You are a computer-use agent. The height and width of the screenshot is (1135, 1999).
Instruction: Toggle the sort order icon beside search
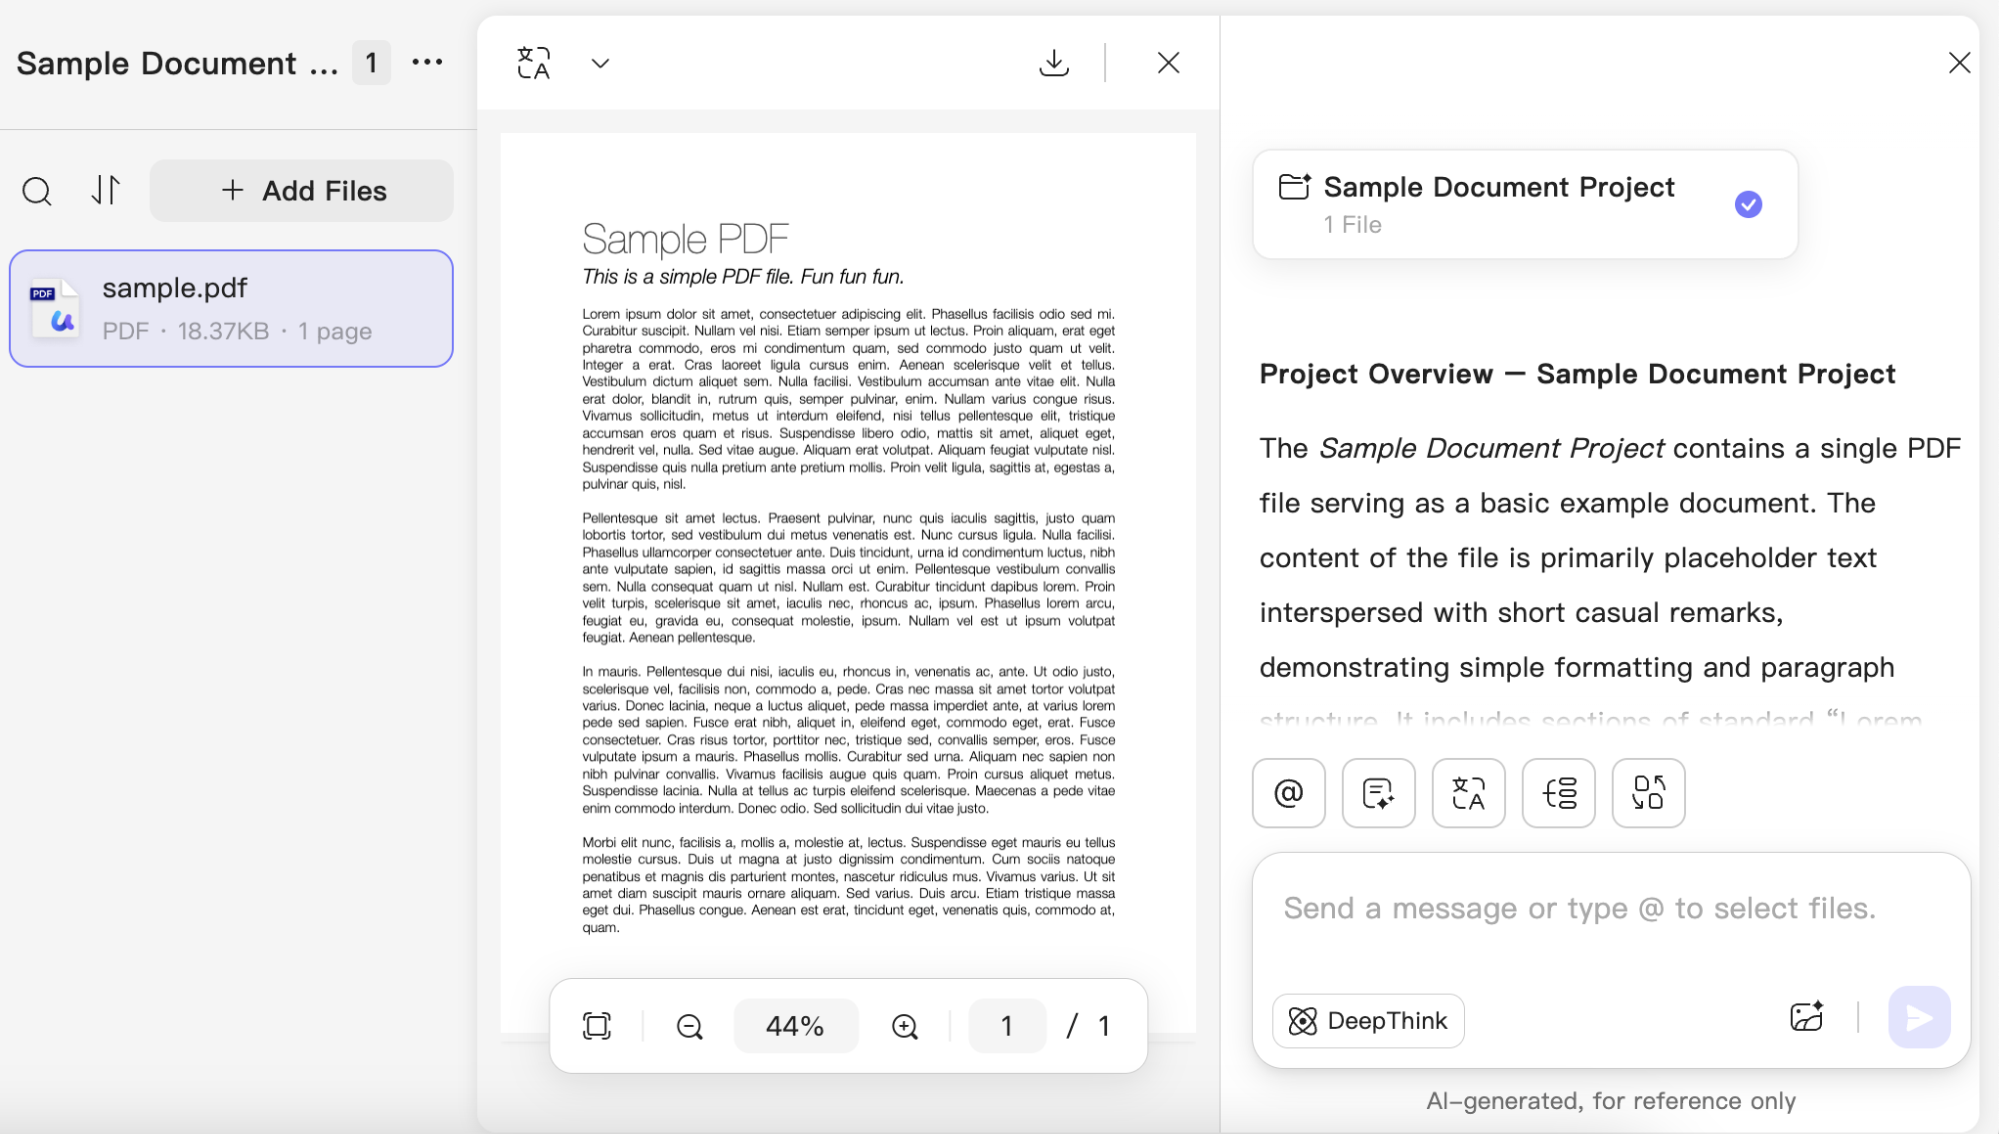[x=105, y=190]
